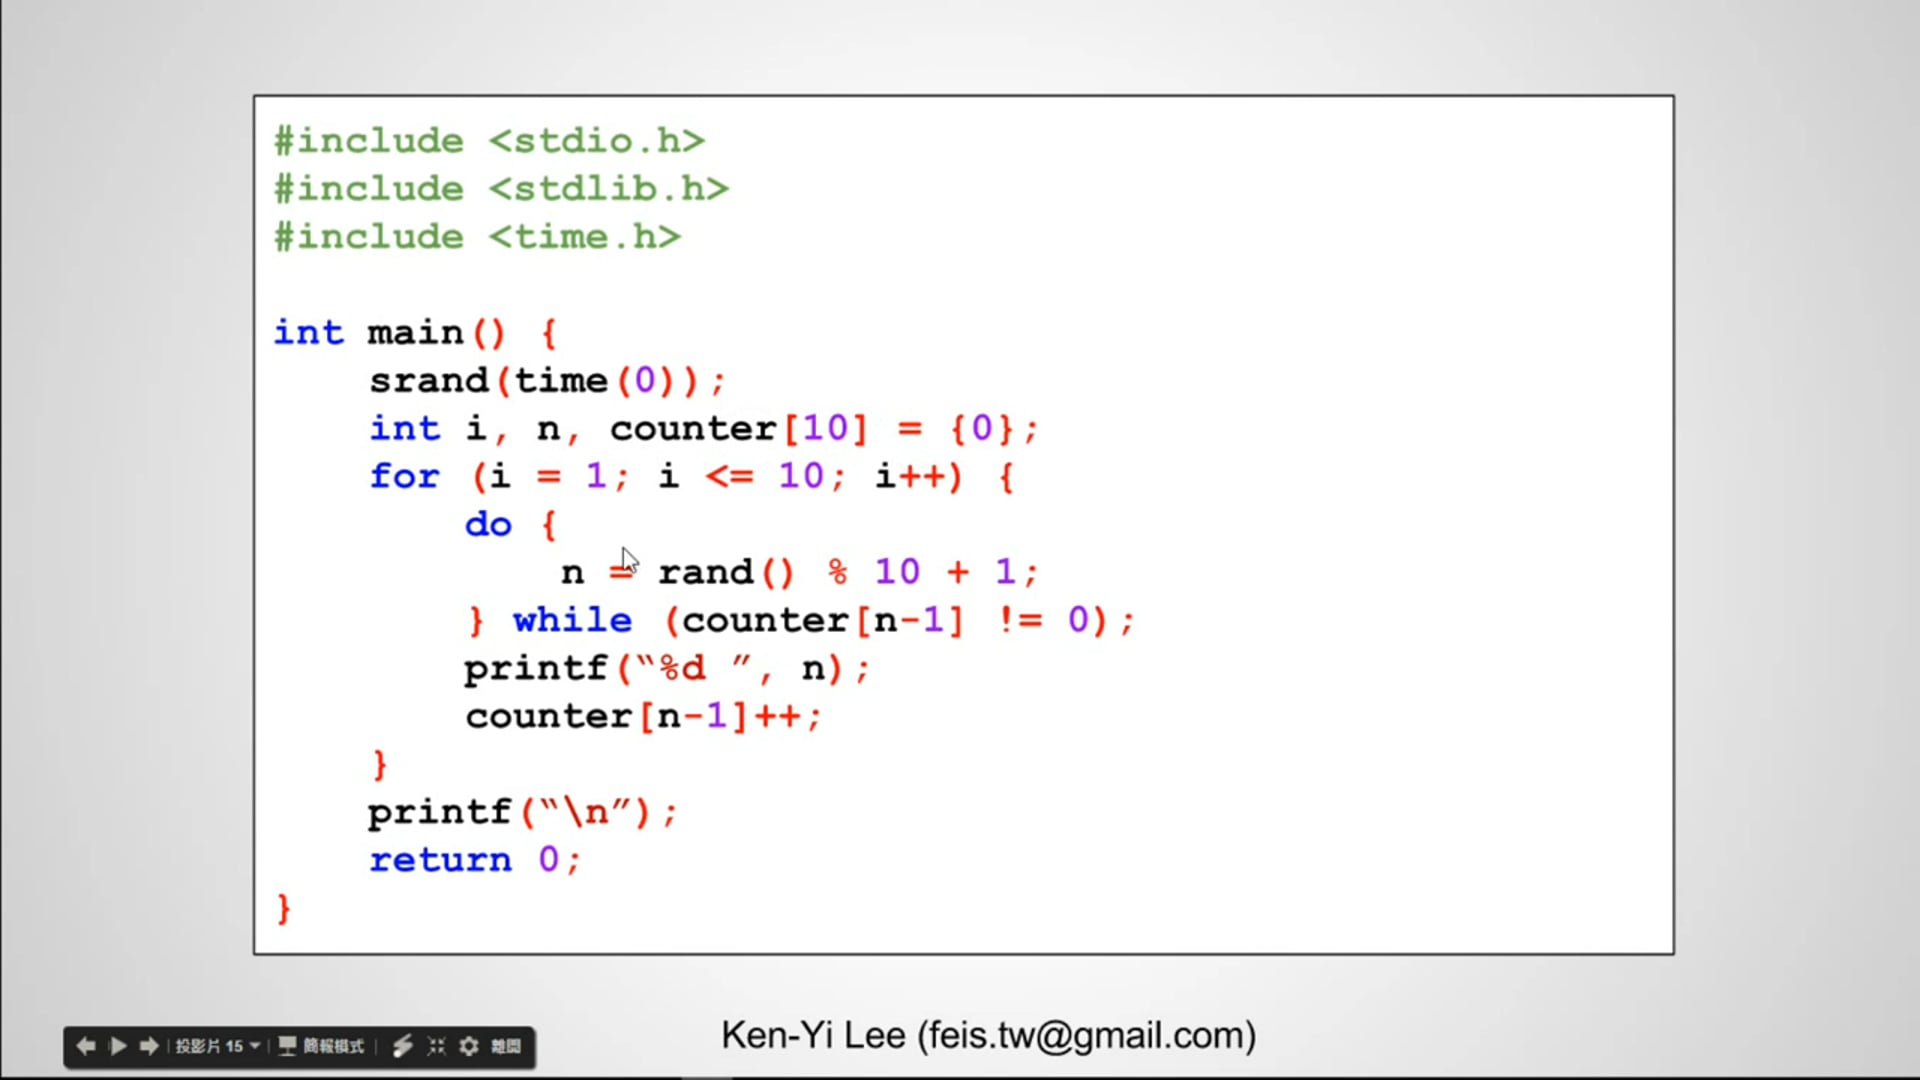Click the srand(time(0)) statement
Image resolution: width=1920 pixels, height=1080 pixels.
pyautogui.click(x=547, y=381)
